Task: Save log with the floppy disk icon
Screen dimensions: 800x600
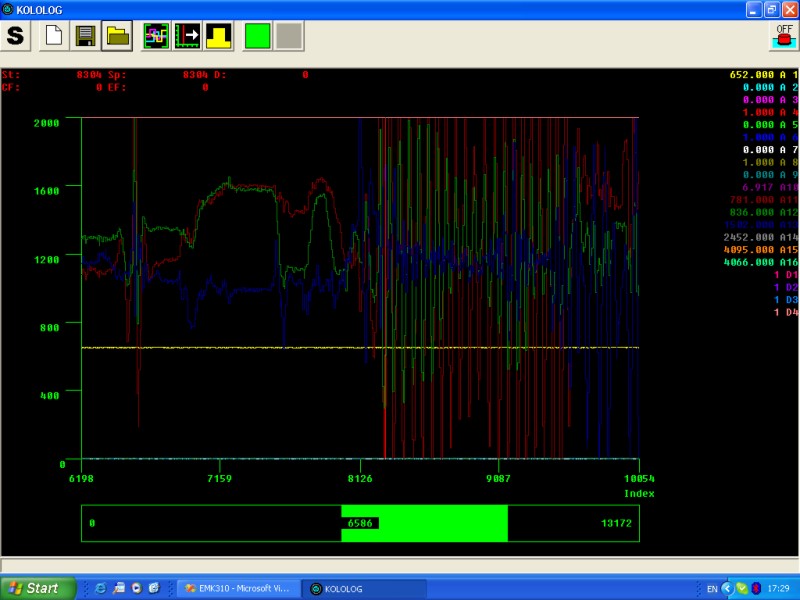Action: [x=85, y=36]
